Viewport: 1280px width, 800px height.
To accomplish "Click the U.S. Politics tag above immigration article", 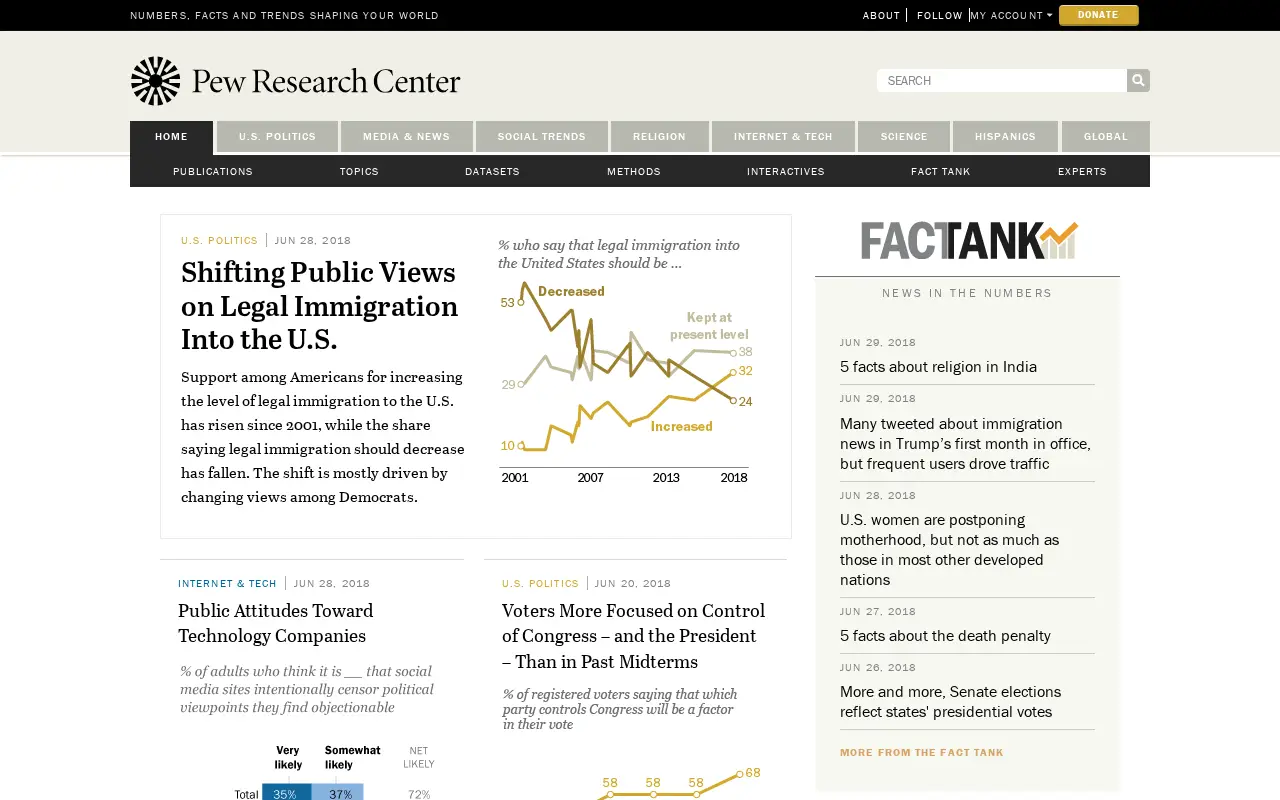I will click(219, 240).
